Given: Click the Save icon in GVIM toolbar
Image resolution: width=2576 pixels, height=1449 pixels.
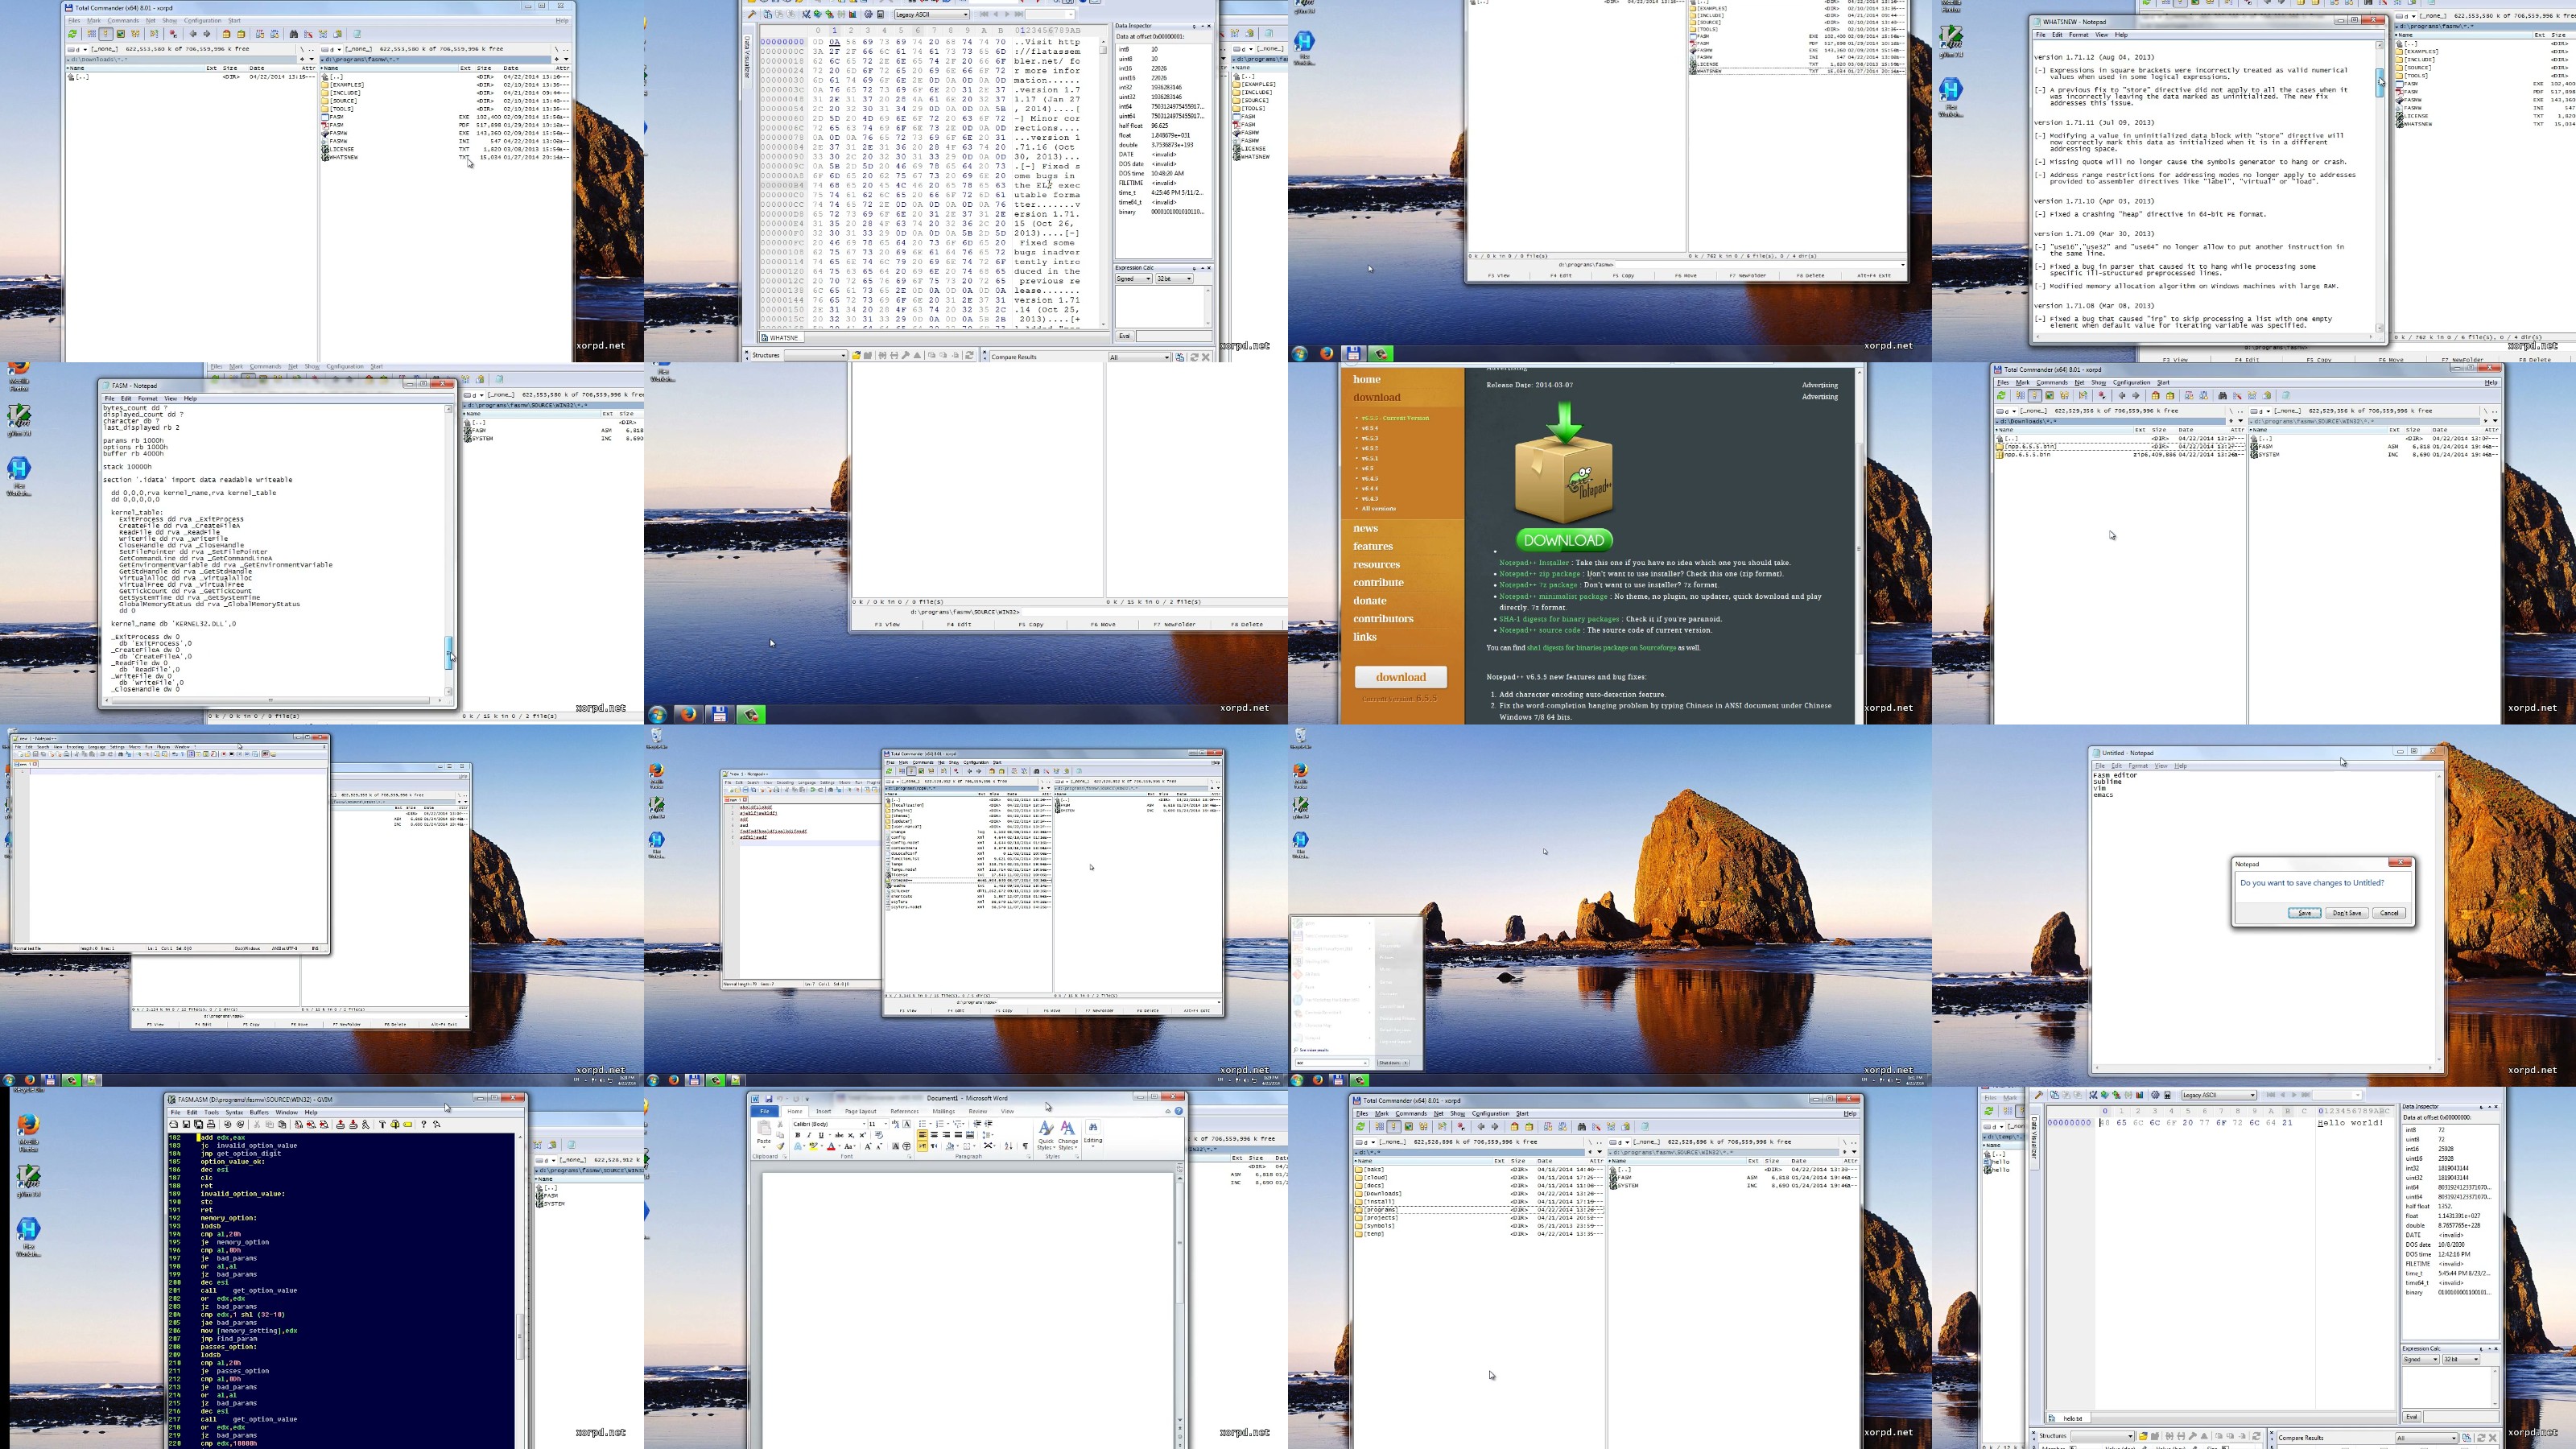Looking at the screenshot, I should pos(187,1125).
